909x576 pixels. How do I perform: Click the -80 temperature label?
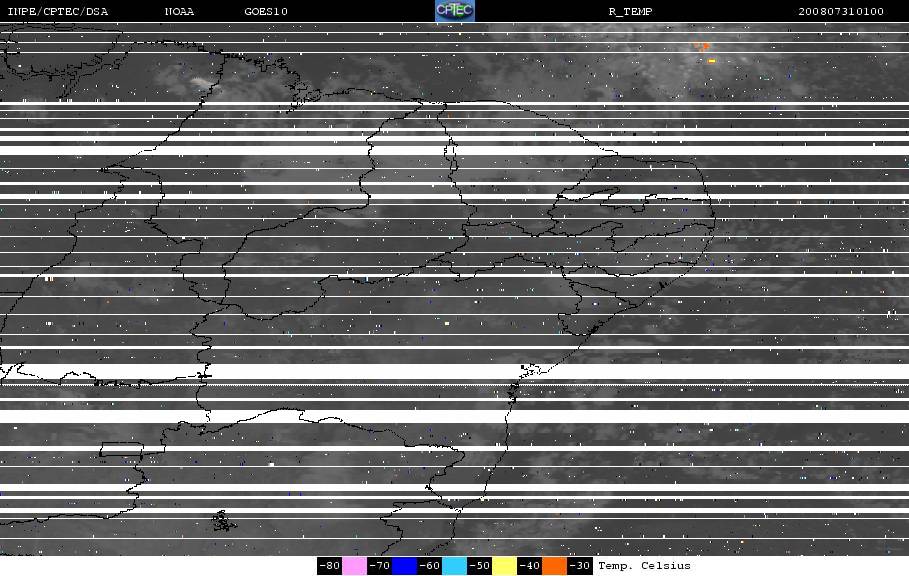point(329,566)
